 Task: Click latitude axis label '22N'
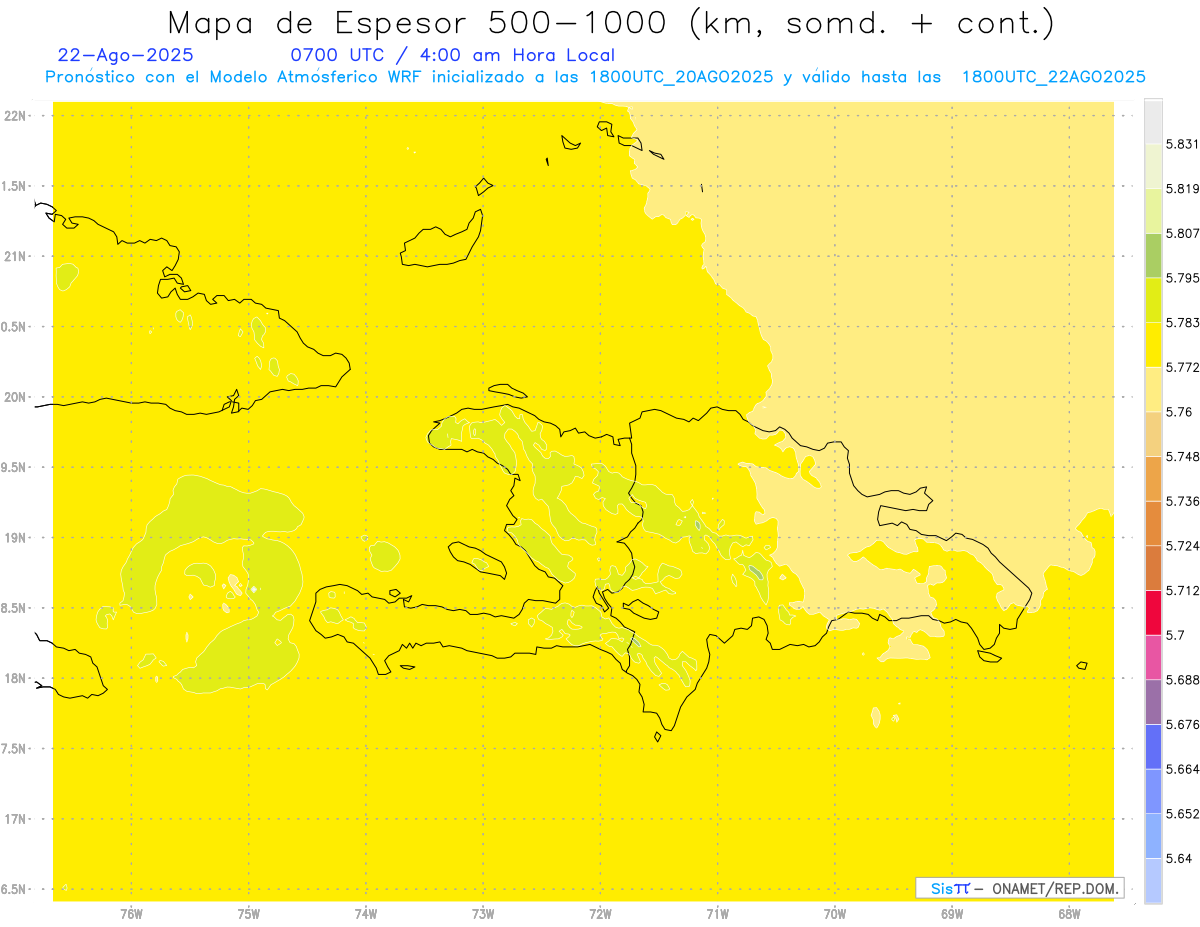click(x=15, y=116)
